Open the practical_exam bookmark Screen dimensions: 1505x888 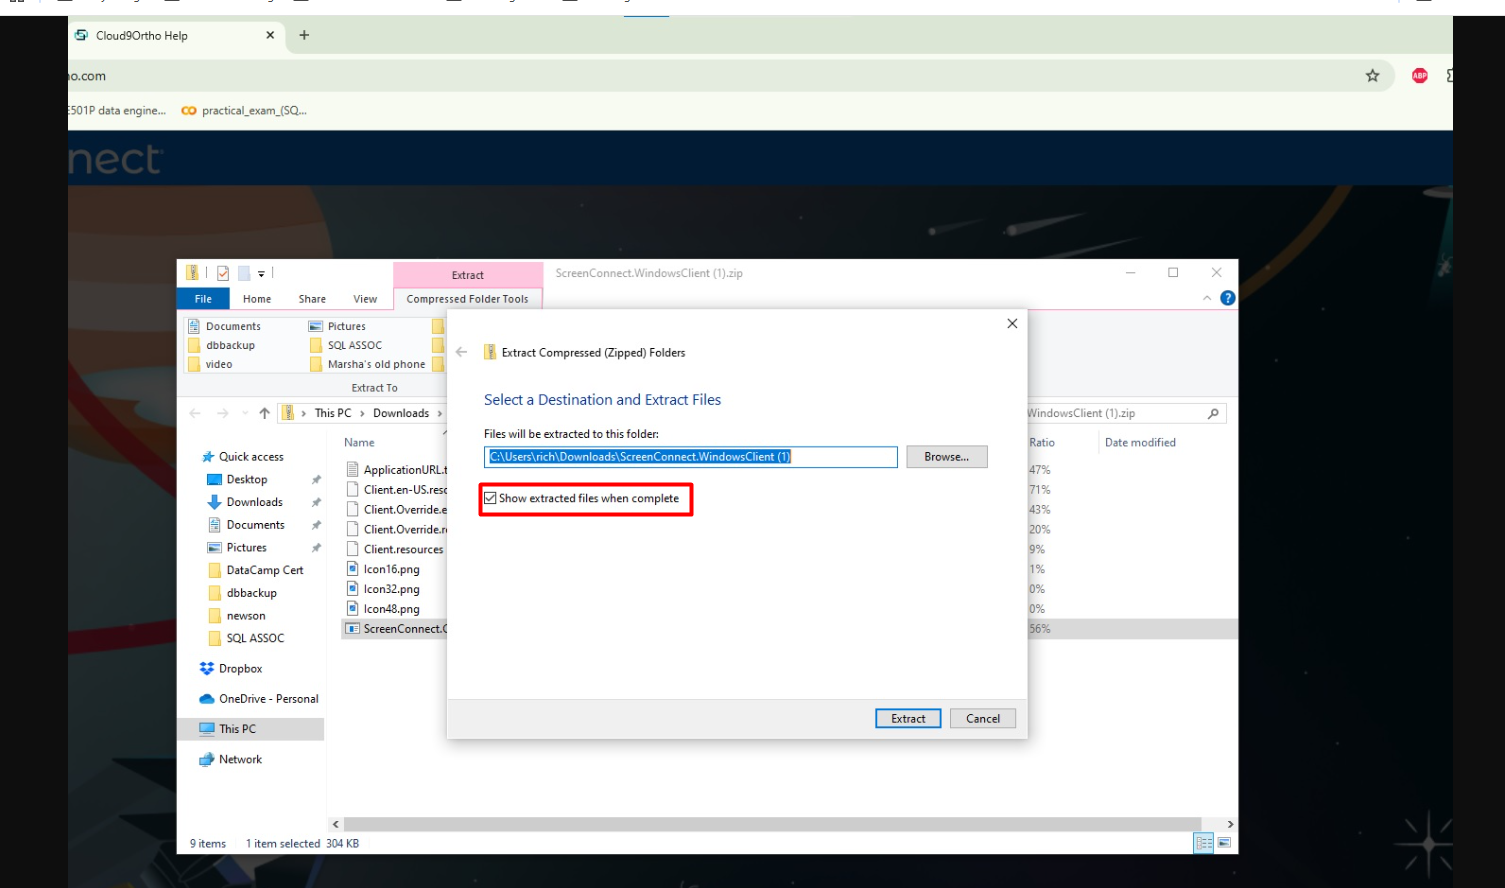click(x=244, y=111)
